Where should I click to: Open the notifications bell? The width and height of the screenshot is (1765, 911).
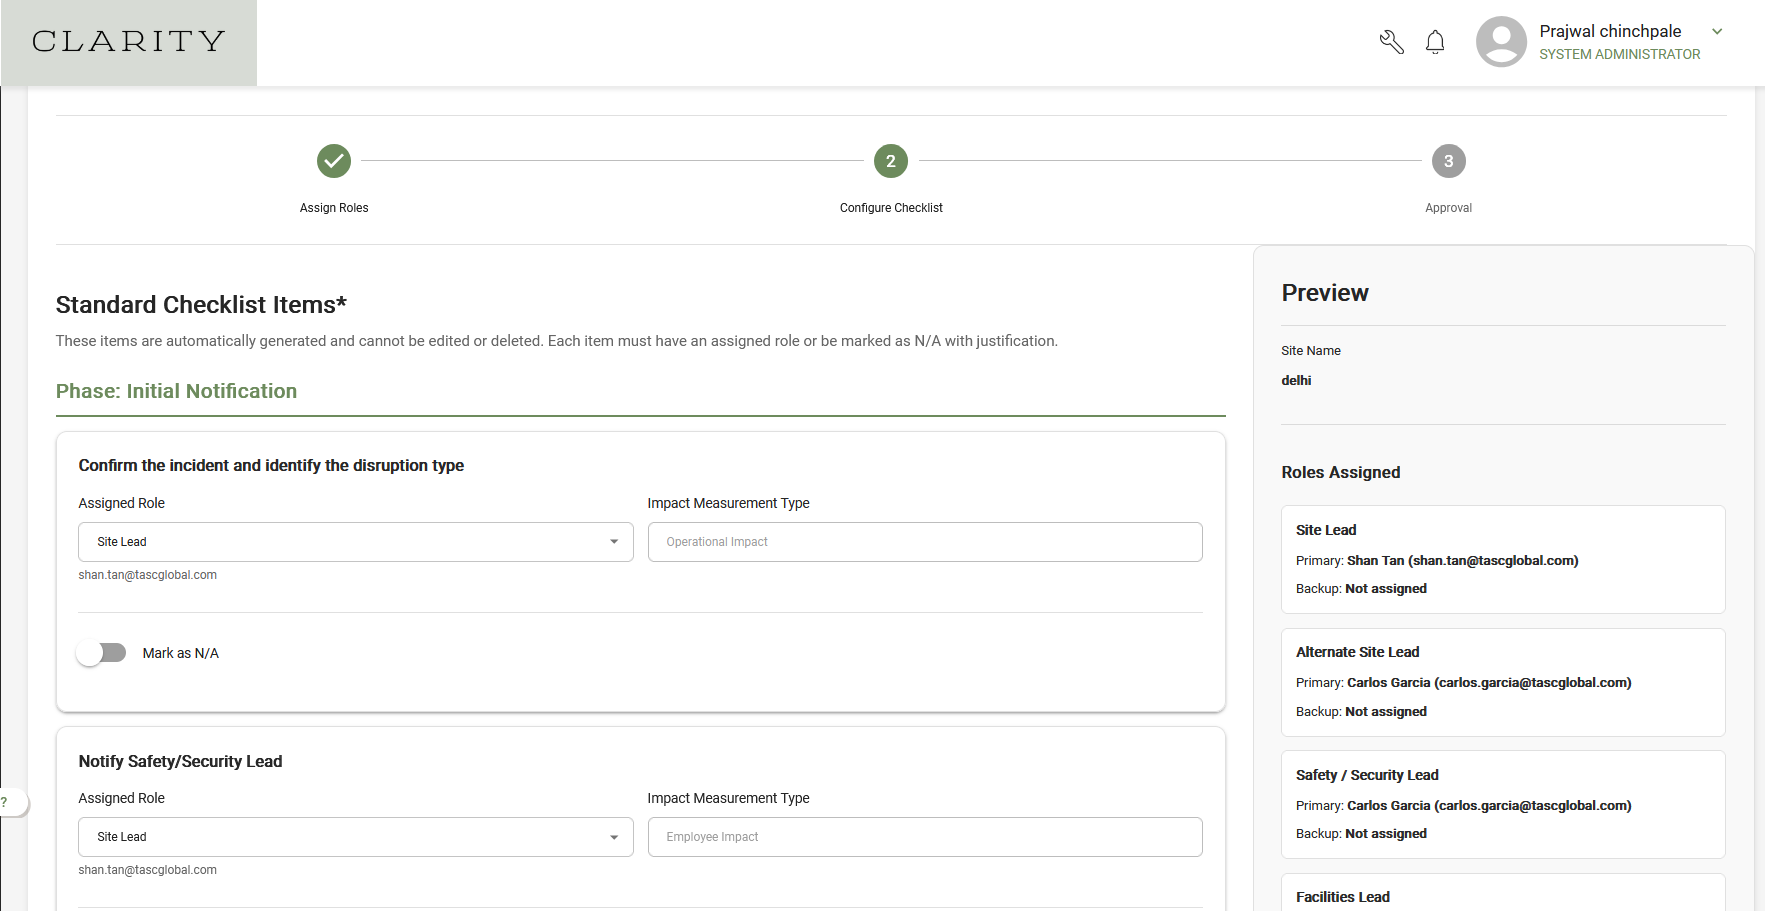click(x=1435, y=42)
